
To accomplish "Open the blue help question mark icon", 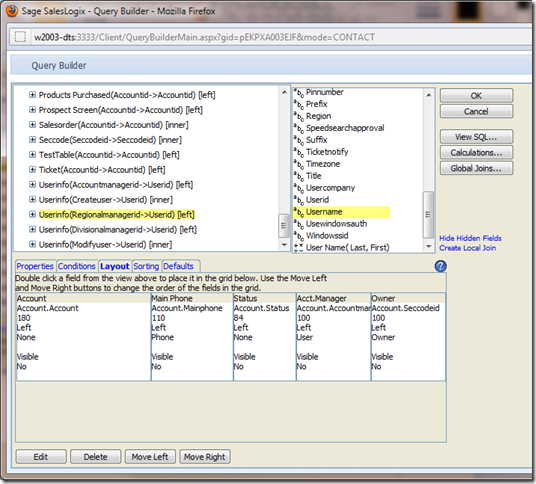I will point(441,266).
